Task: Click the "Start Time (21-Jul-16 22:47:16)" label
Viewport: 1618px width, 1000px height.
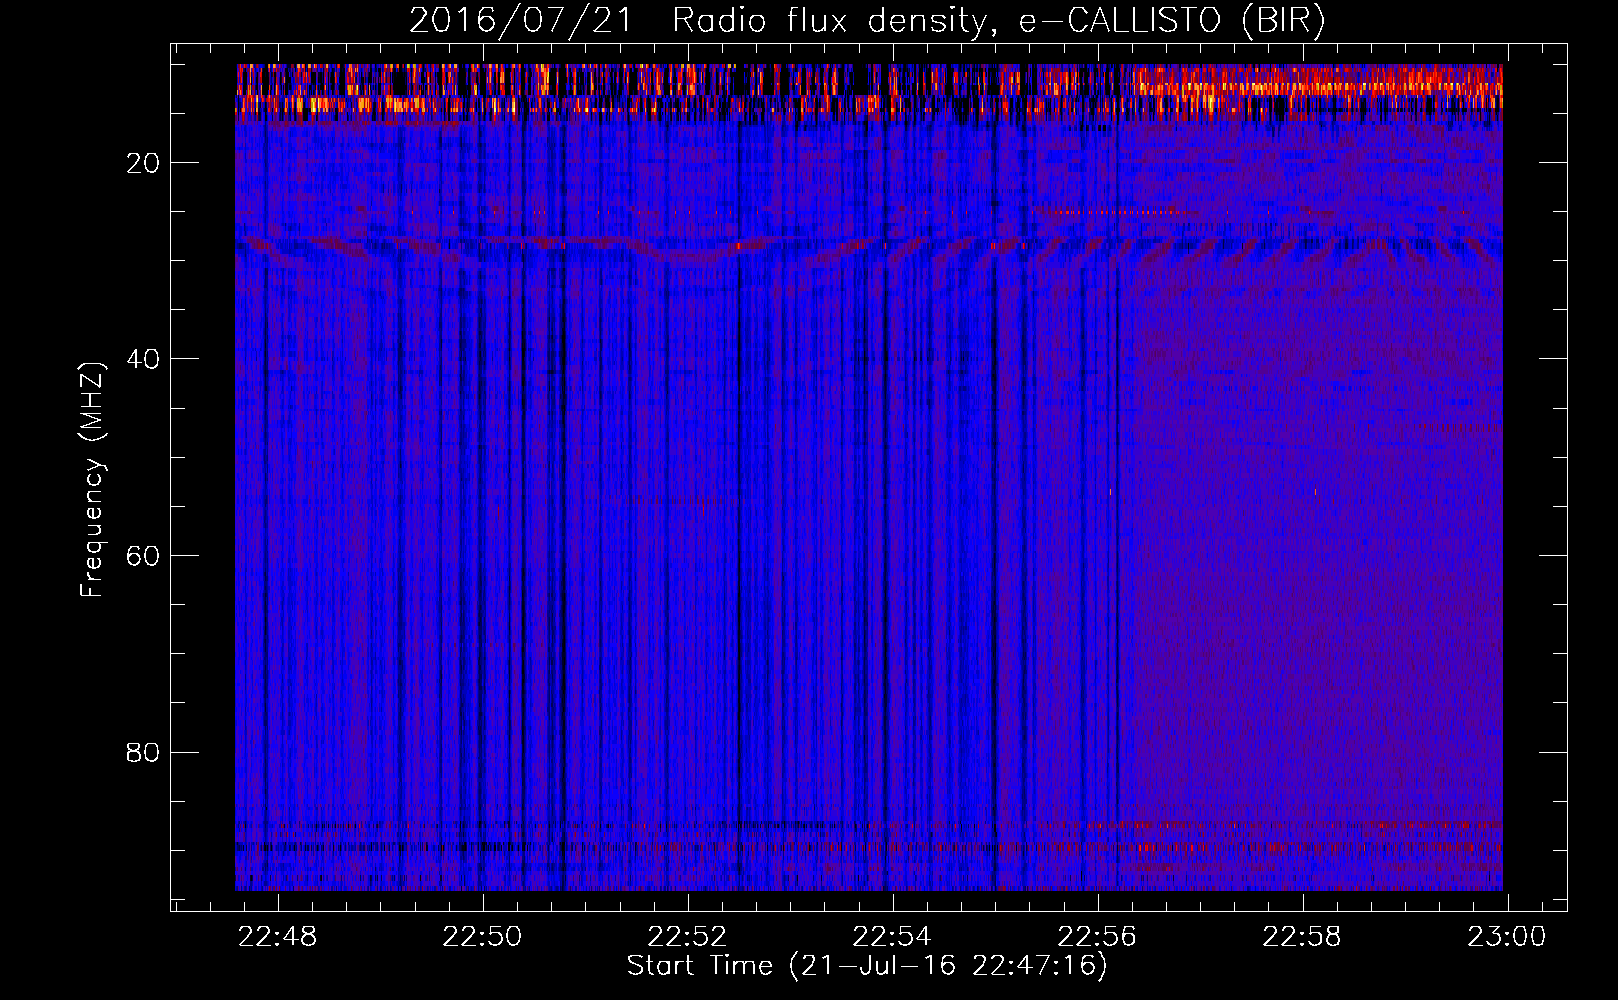Action: coord(868,966)
